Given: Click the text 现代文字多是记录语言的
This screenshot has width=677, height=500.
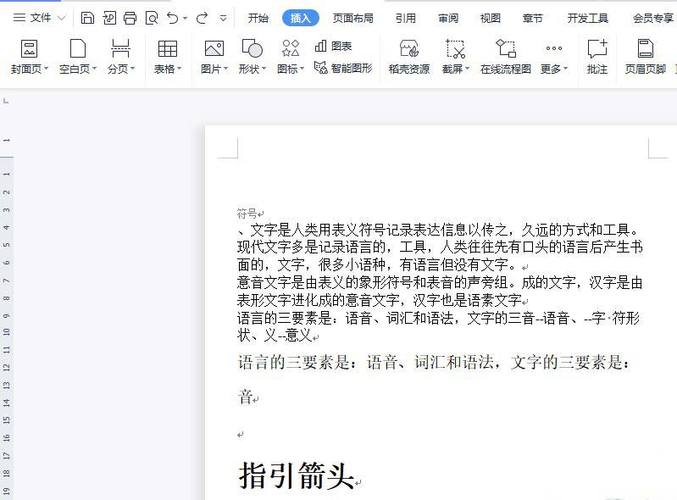Looking at the screenshot, I should coord(311,247).
